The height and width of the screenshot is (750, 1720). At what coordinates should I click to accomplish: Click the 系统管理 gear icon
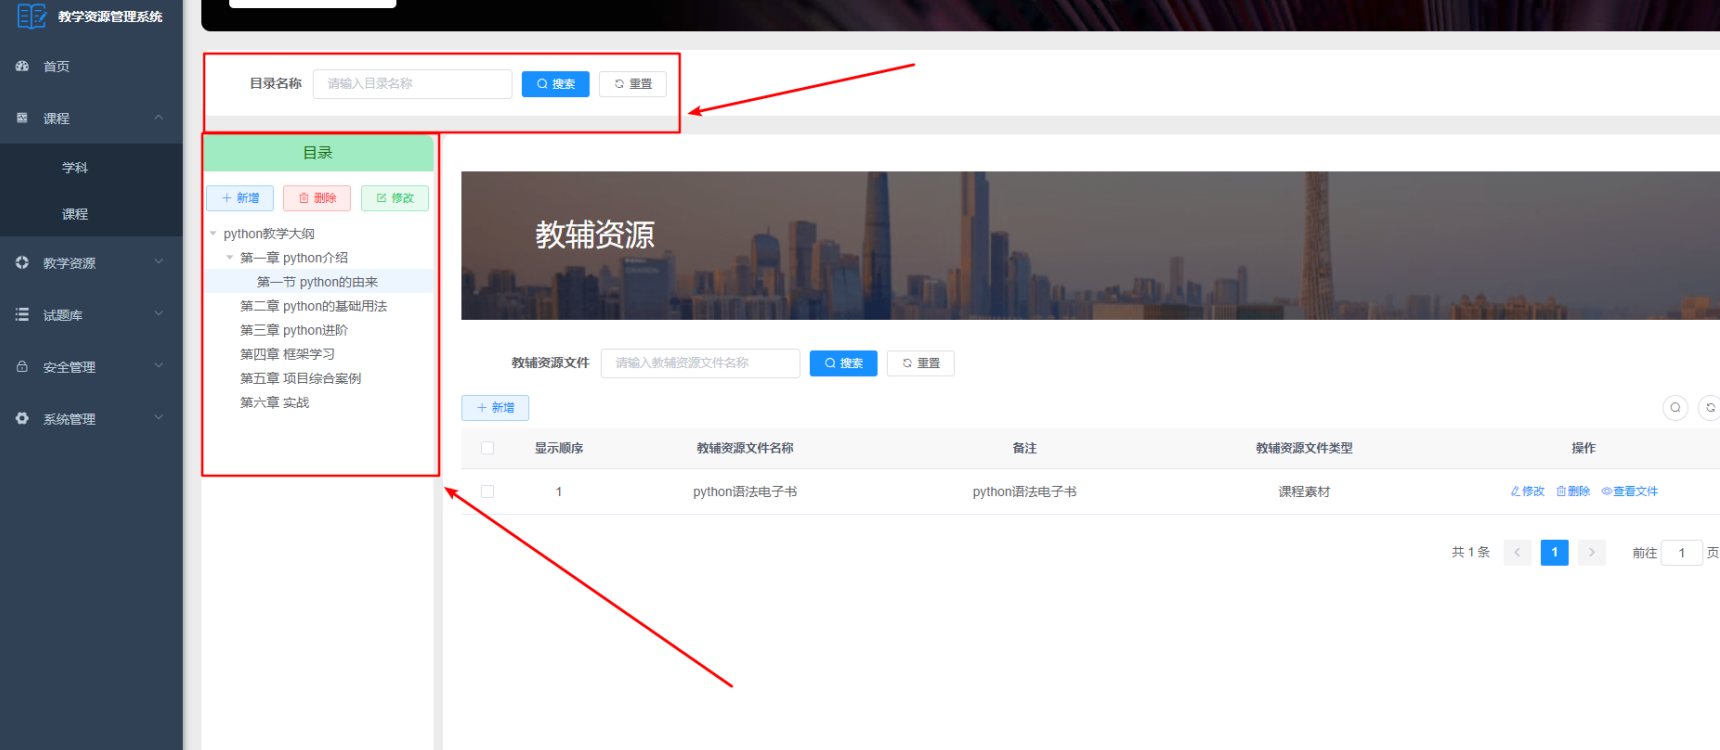point(22,419)
